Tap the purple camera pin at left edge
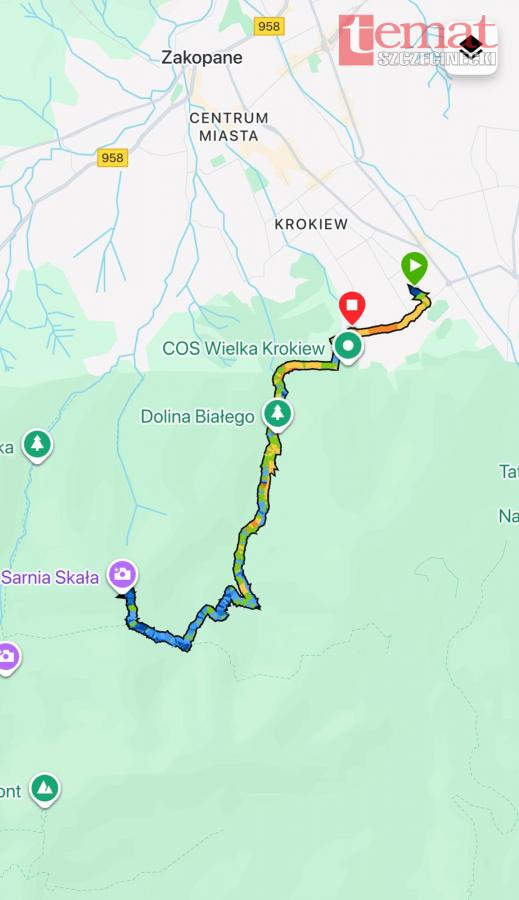Screen dimensions: 519x900 point(7,657)
